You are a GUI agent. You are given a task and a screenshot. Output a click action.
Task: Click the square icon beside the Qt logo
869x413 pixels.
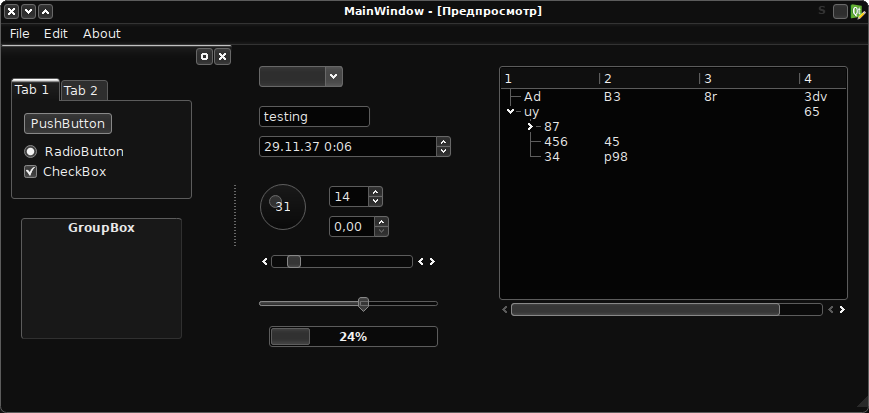coord(840,12)
